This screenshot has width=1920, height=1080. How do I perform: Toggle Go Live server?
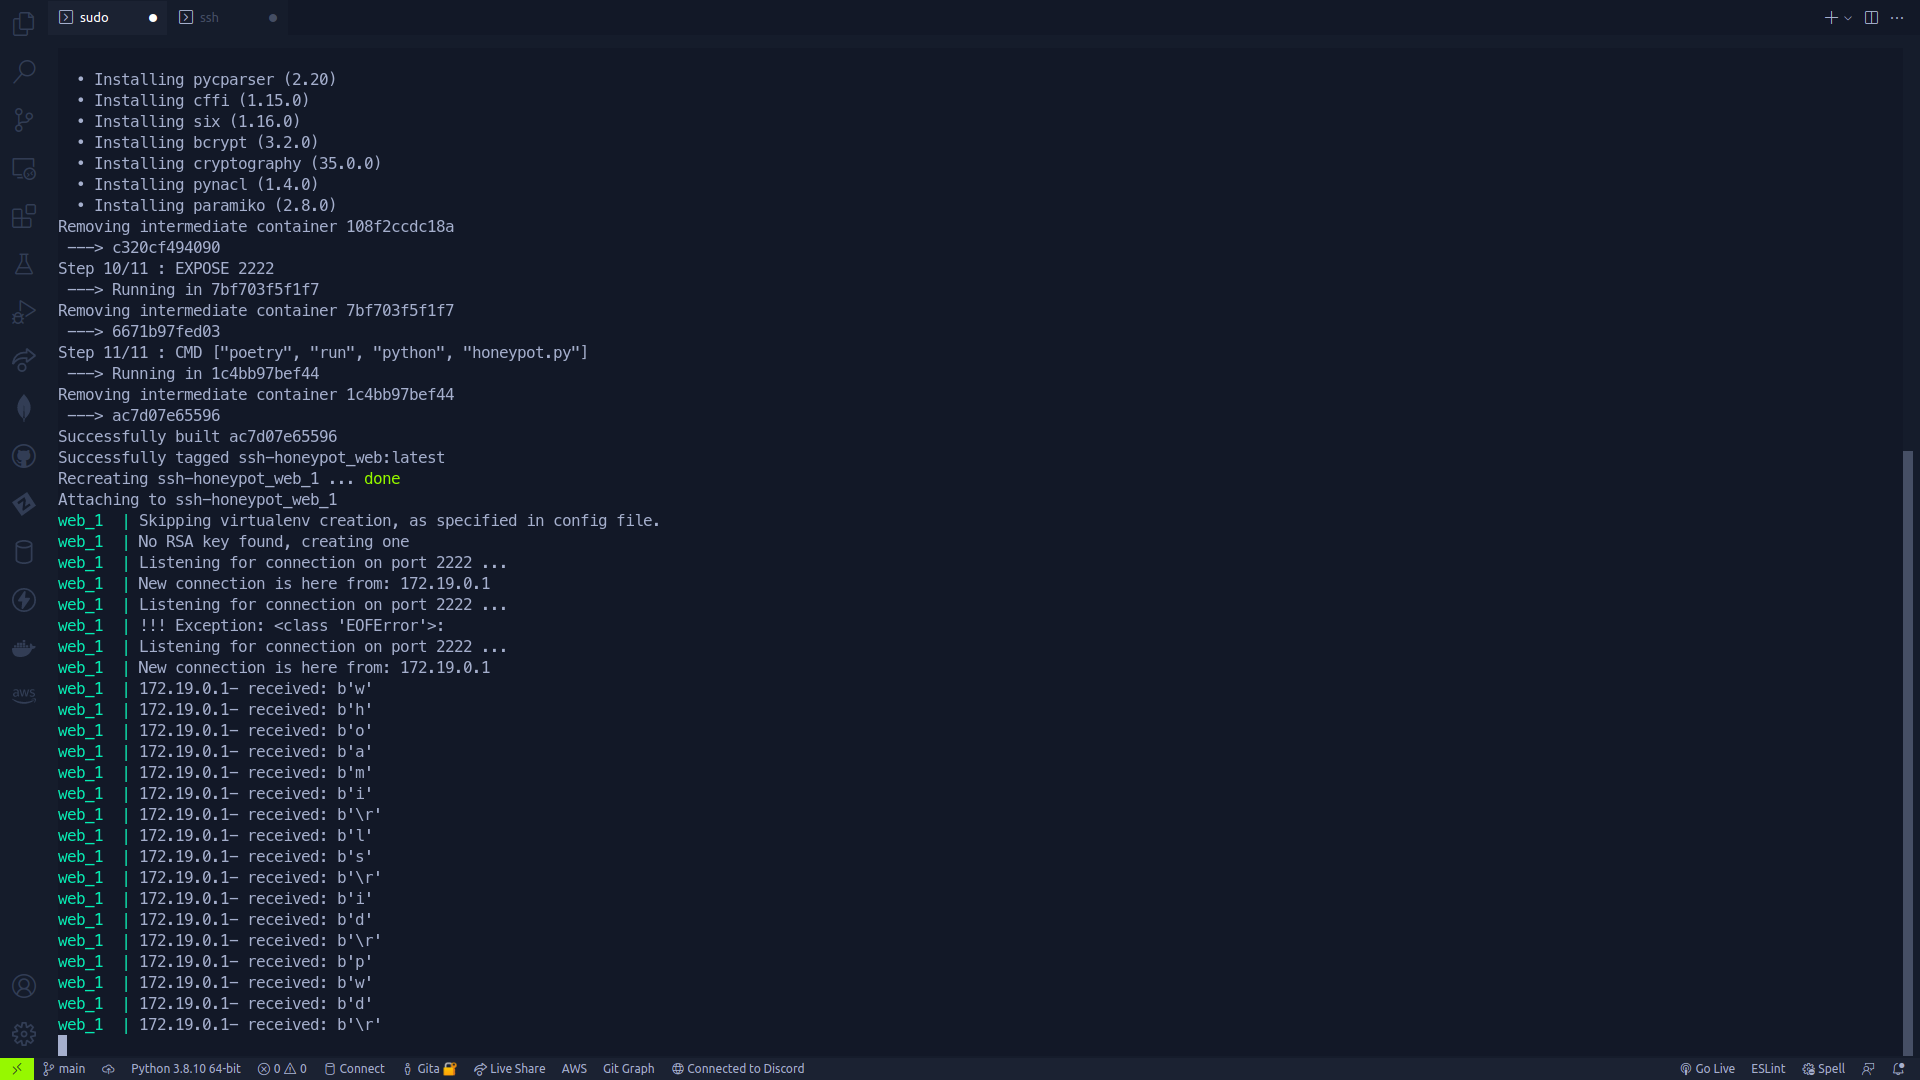click(x=1707, y=1068)
